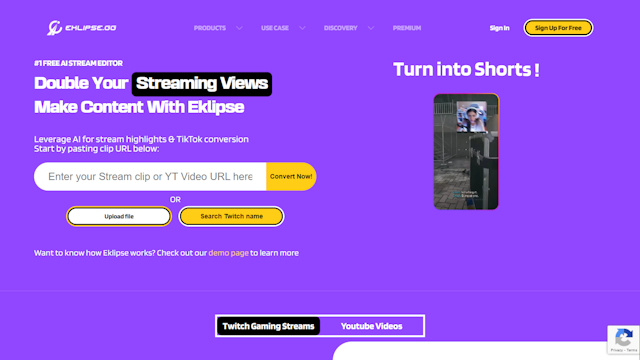This screenshot has height=360, width=640.
Task: Click the Sign In link
Action: point(499,28)
